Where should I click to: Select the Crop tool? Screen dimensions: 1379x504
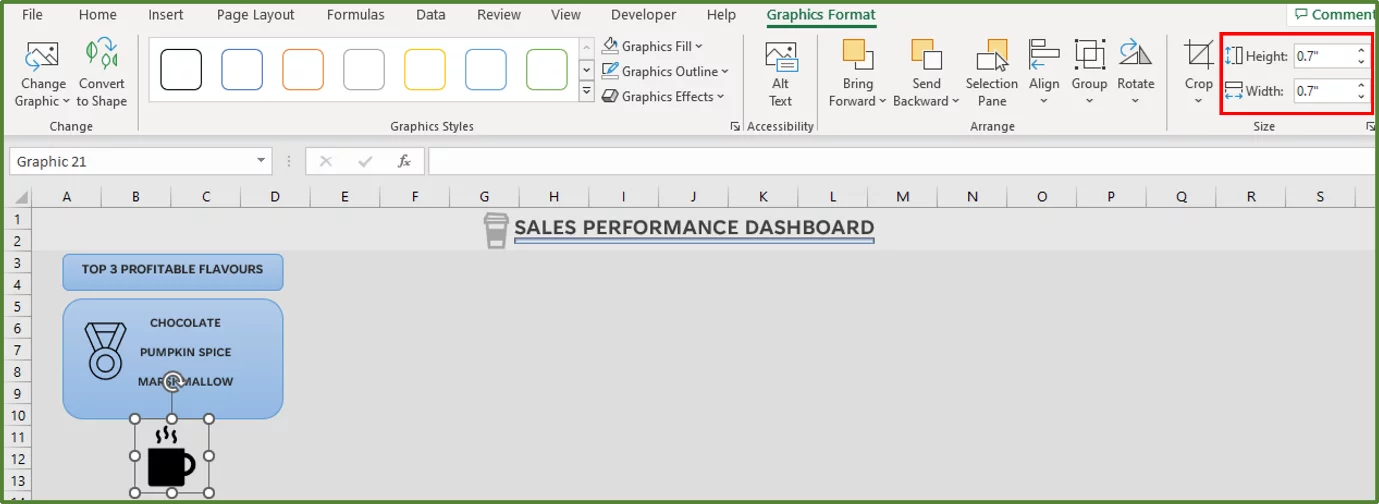coord(1198,54)
